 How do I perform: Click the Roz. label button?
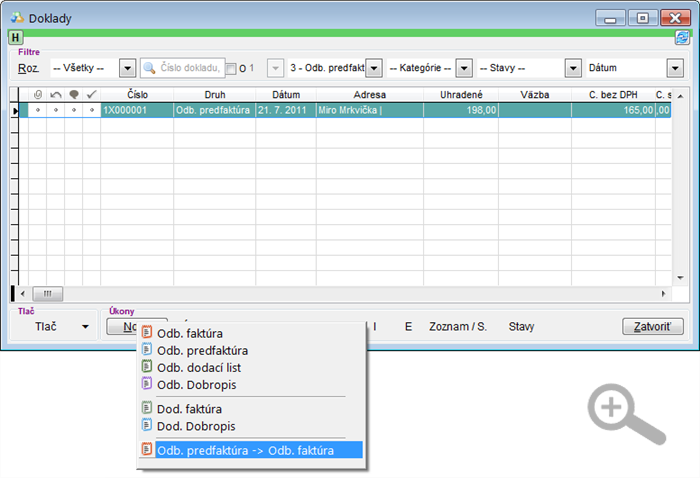[x=29, y=68]
